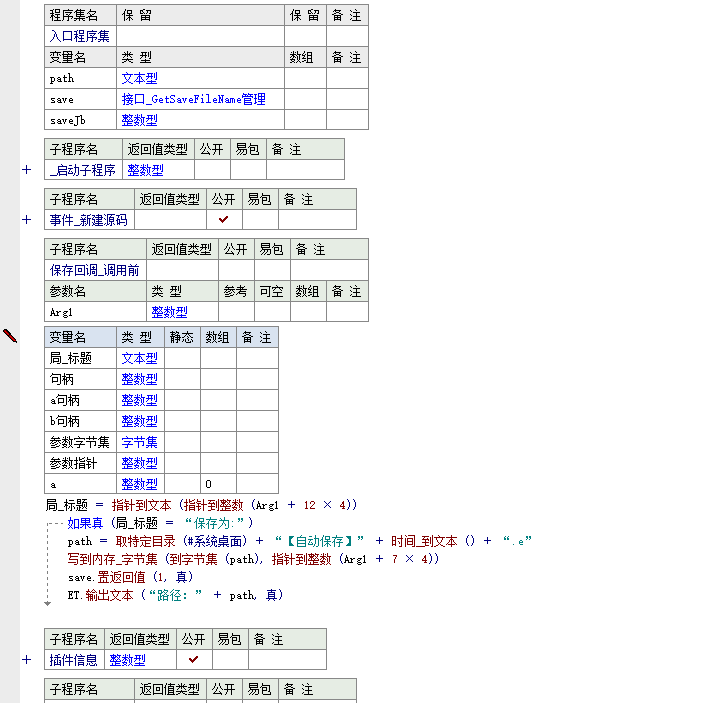Click 时间_到文本 function call
The width and height of the screenshot is (708, 703).
pyautogui.click(x=424, y=541)
